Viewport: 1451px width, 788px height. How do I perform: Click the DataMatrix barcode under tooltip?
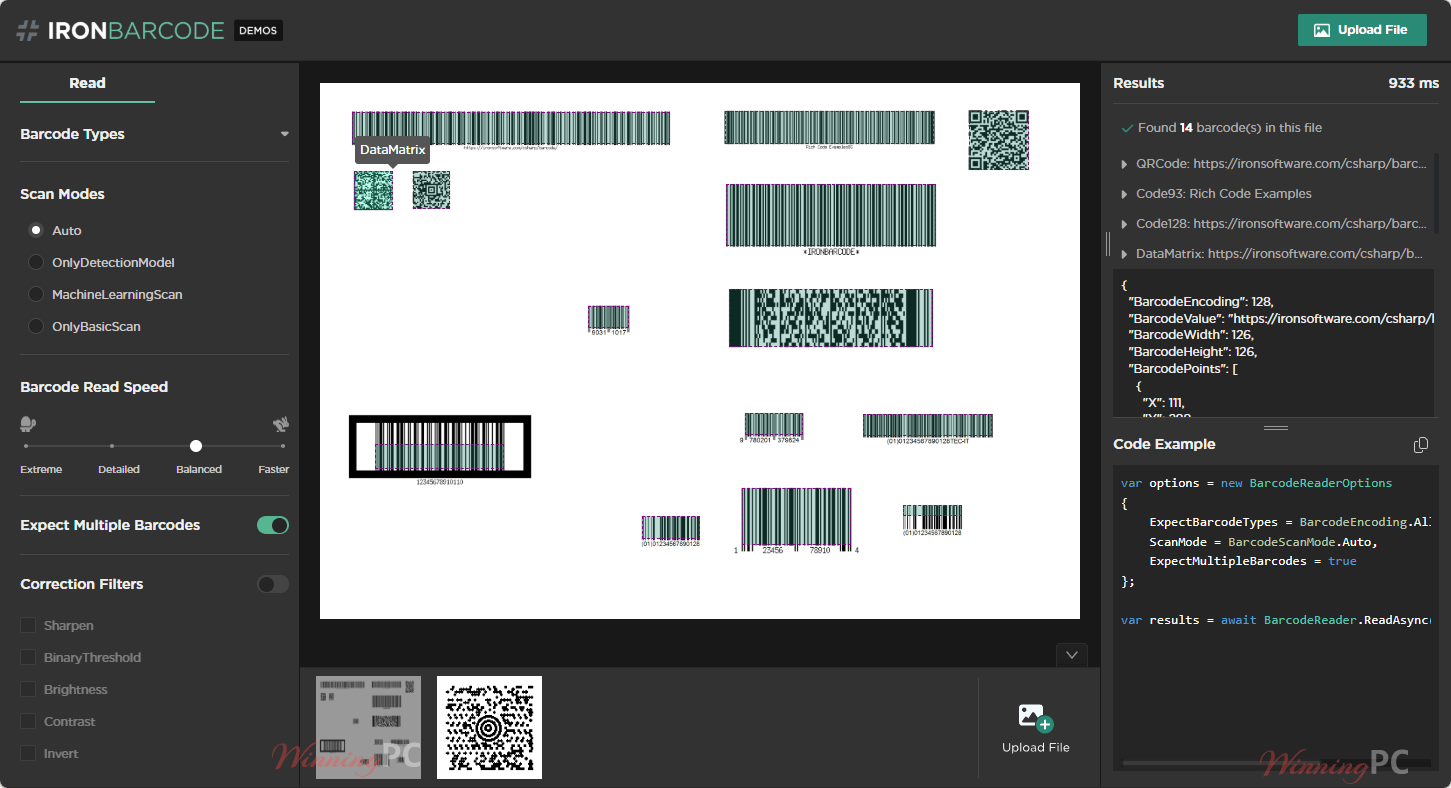pyautogui.click(x=373, y=190)
